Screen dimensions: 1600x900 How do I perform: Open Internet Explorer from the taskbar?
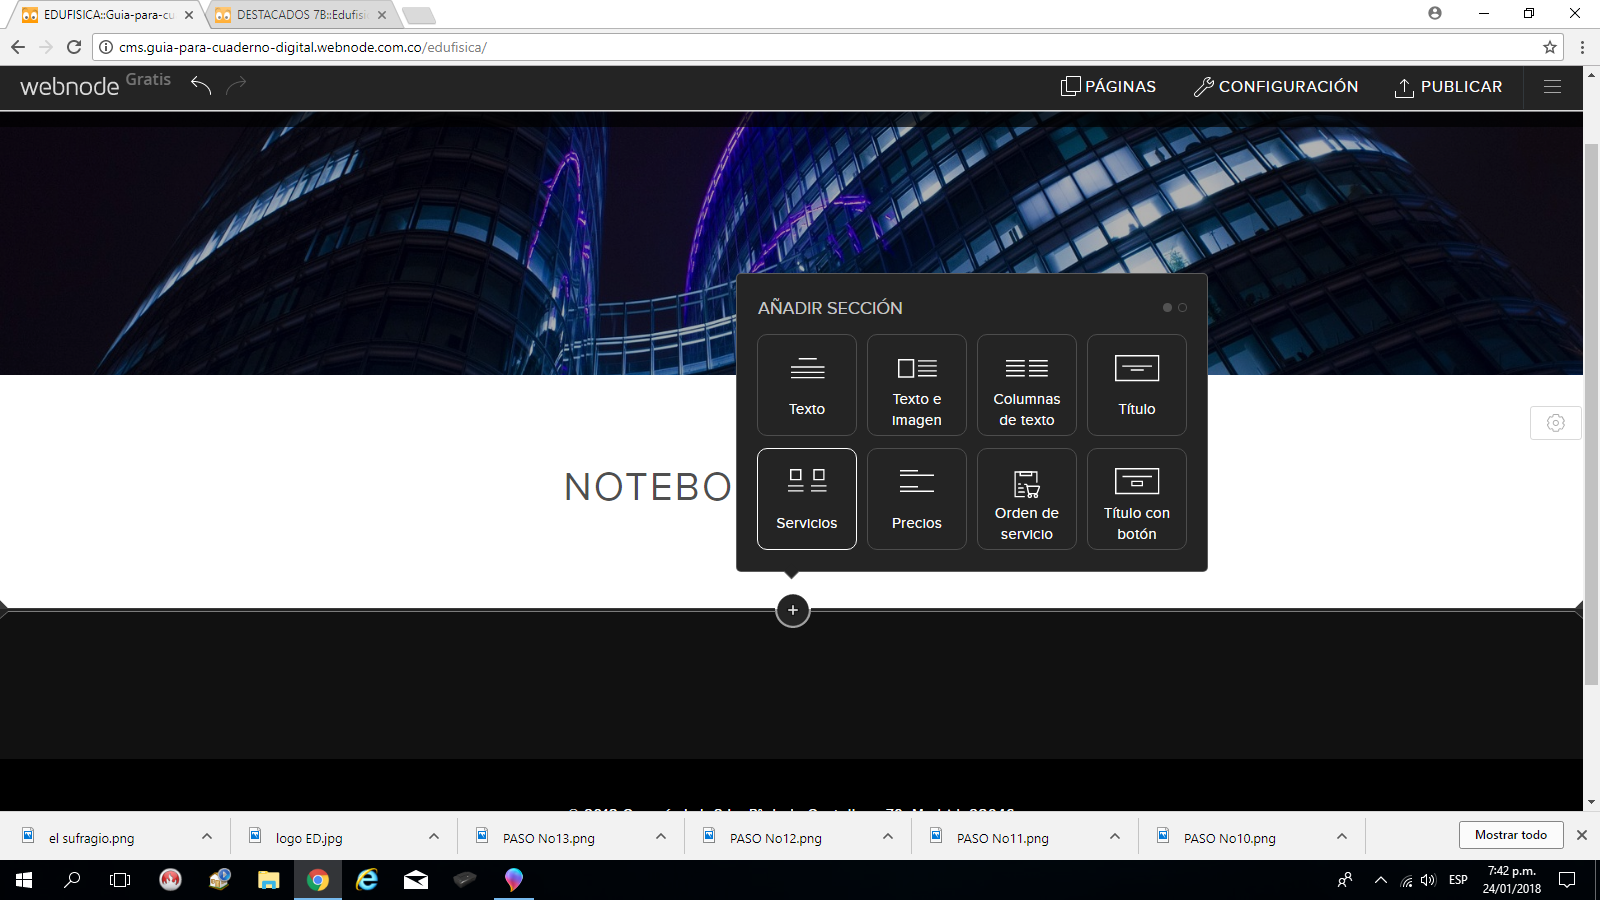point(367,880)
